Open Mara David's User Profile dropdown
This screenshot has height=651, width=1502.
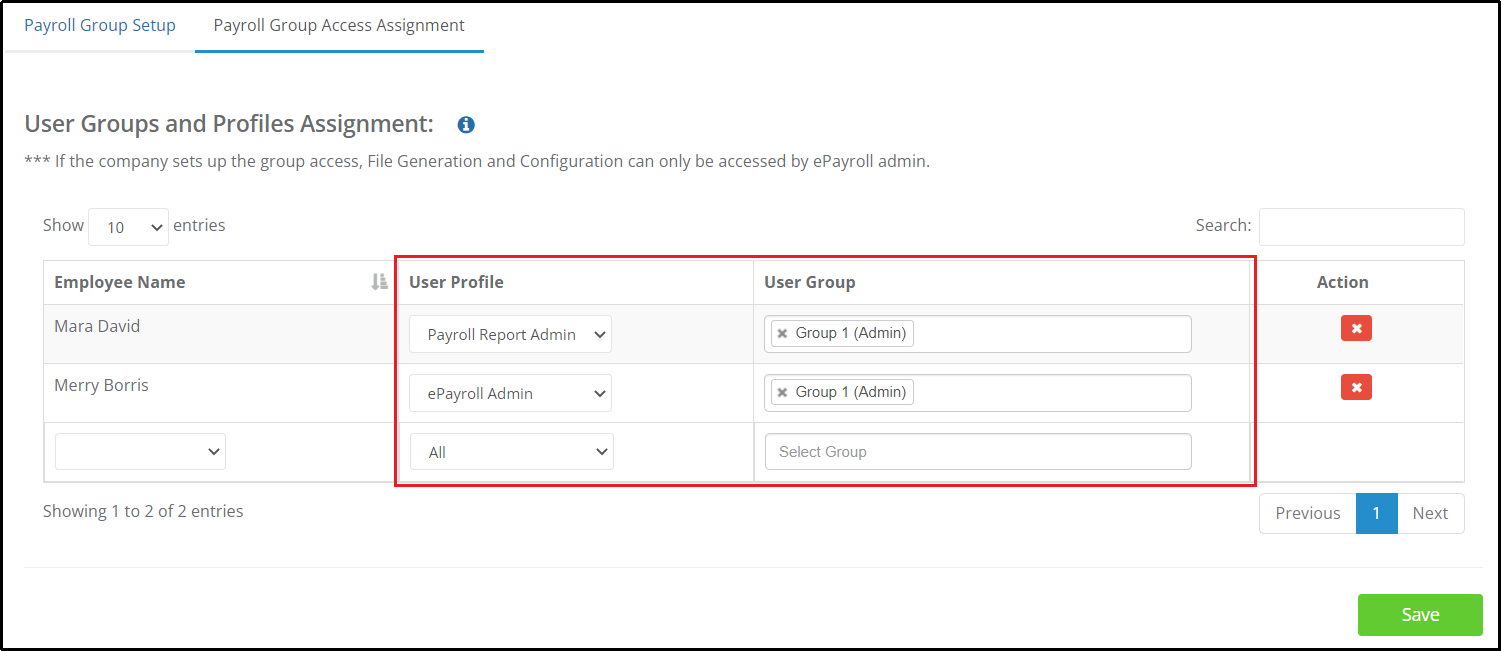[510, 335]
